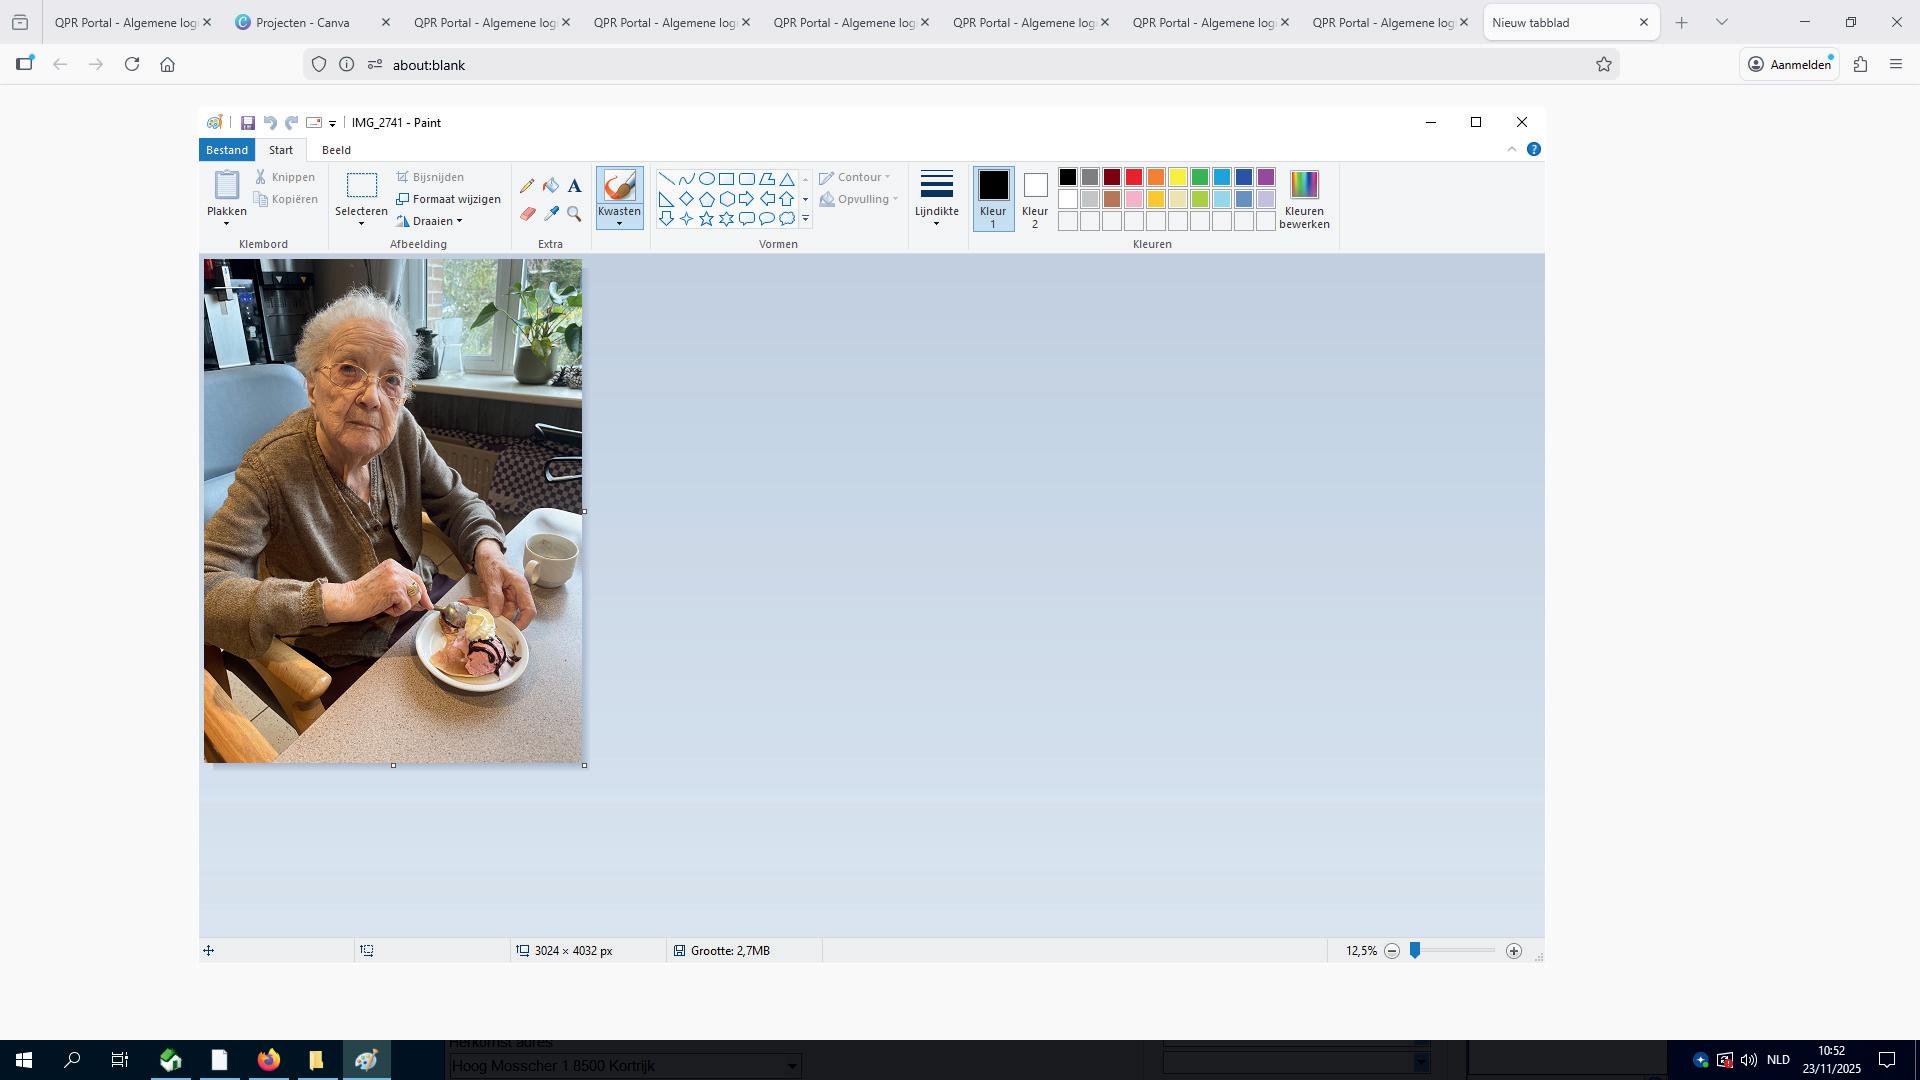Image resolution: width=1920 pixels, height=1080 pixels.
Task: Click the zoom in plus button
Action: coord(1514,951)
